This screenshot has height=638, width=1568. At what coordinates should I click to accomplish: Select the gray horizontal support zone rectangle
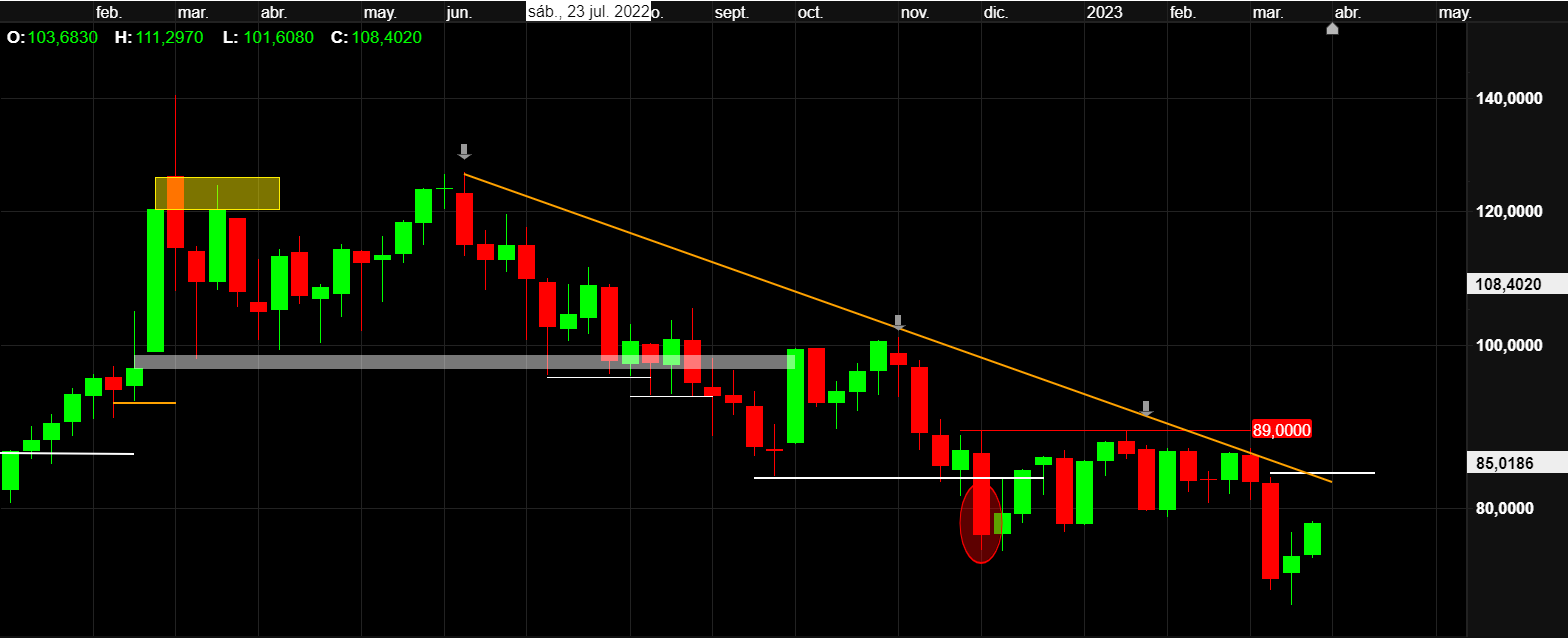(x=465, y=362)
